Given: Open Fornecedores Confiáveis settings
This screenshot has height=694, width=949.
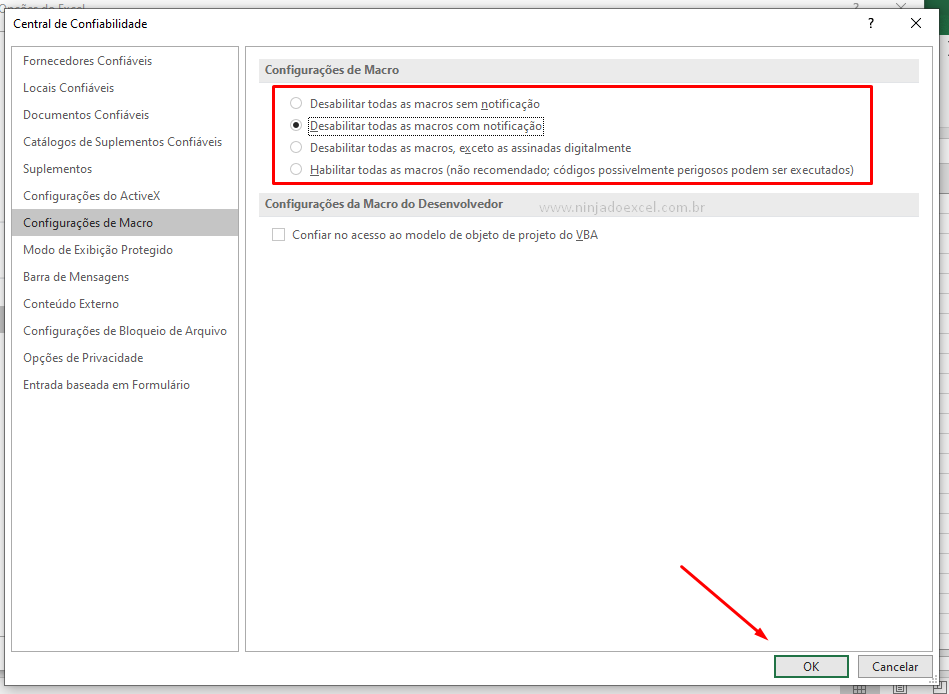Looking at the screenshot, I should coord(87,60).
